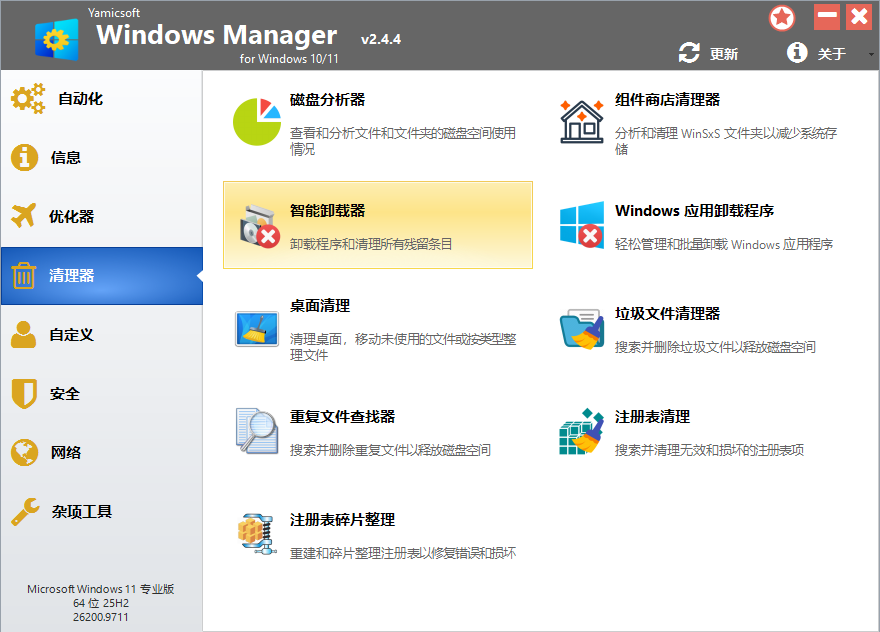
Task: Click the 更新 button text
Action: [x=724, y=54]
